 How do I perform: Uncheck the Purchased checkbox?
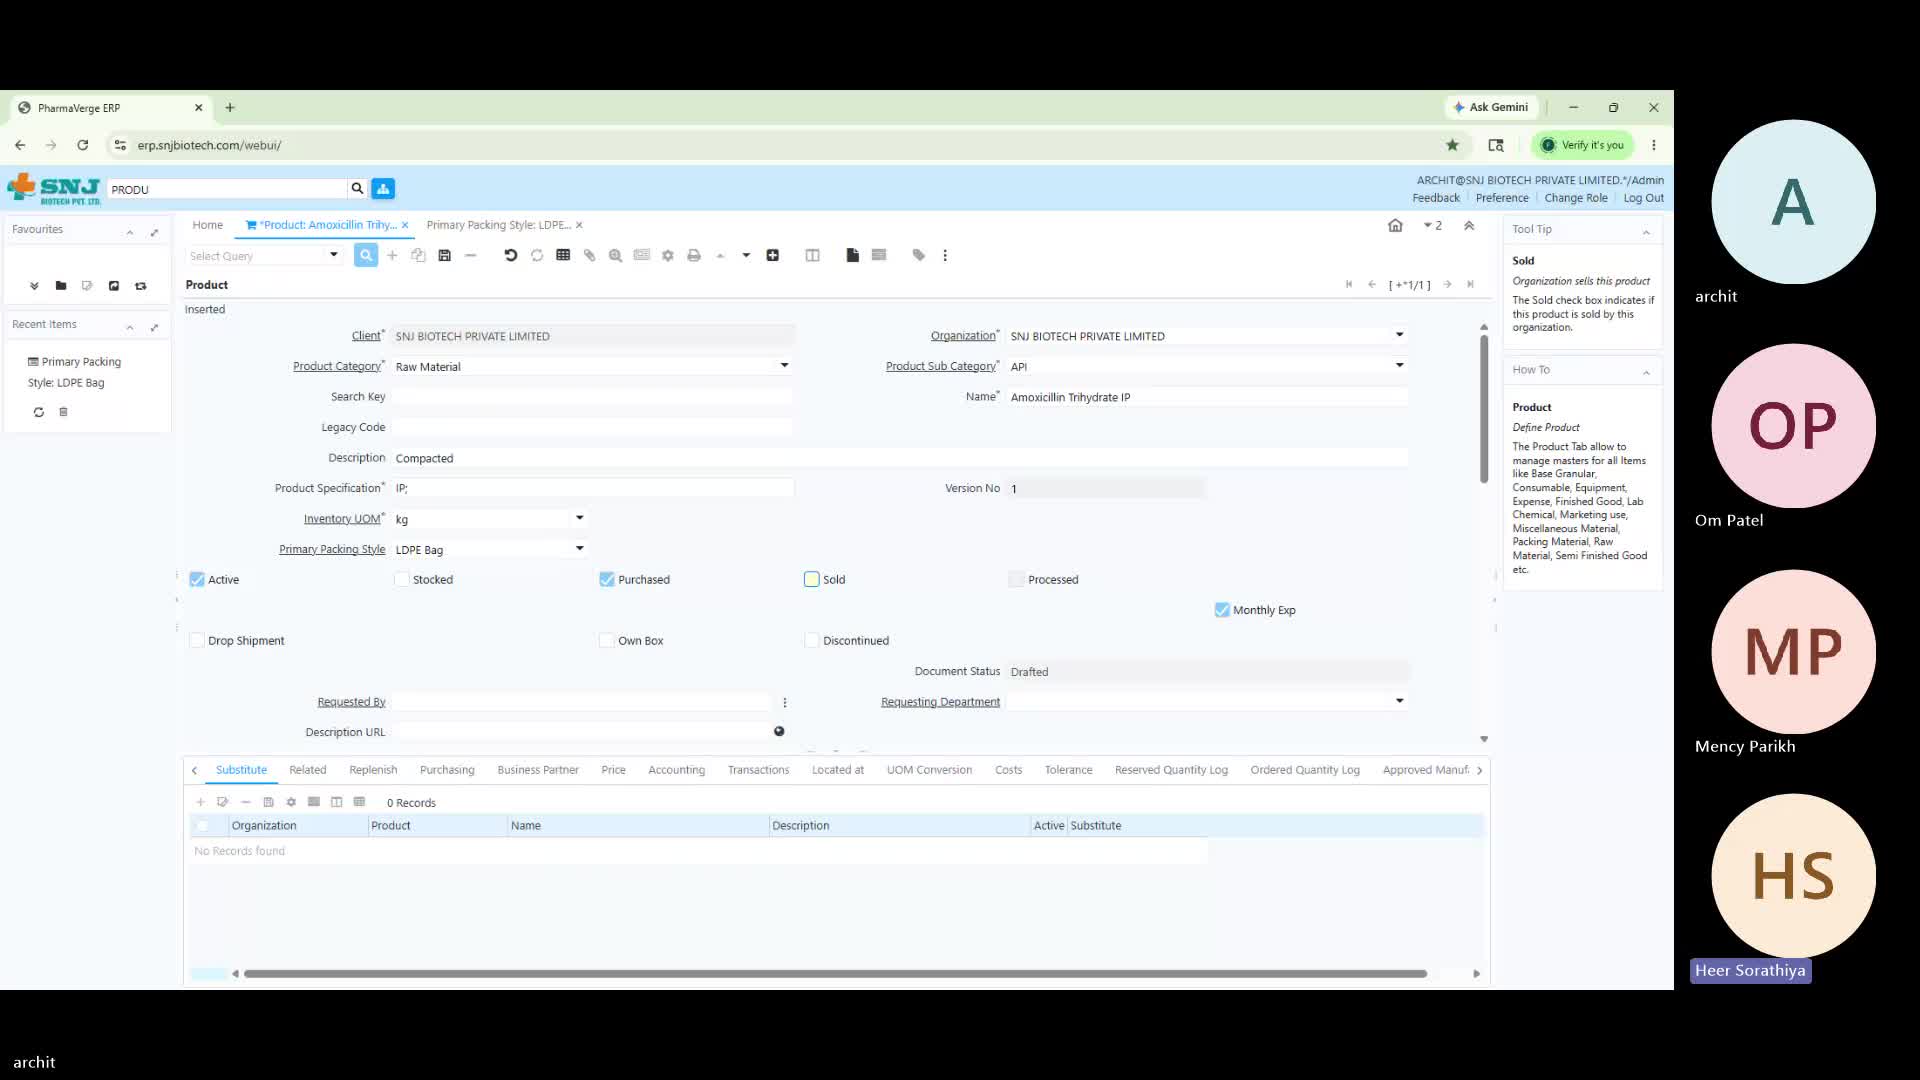(x=607, y=580)
